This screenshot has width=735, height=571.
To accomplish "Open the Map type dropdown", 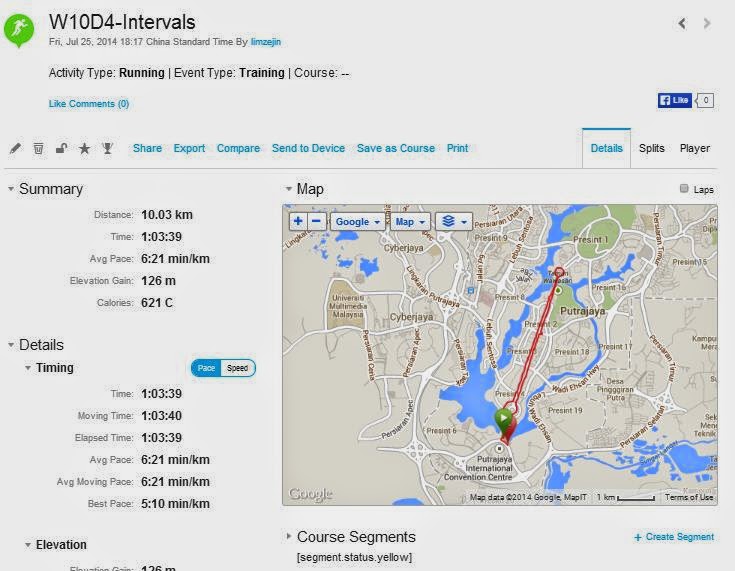I will (410, 221).
